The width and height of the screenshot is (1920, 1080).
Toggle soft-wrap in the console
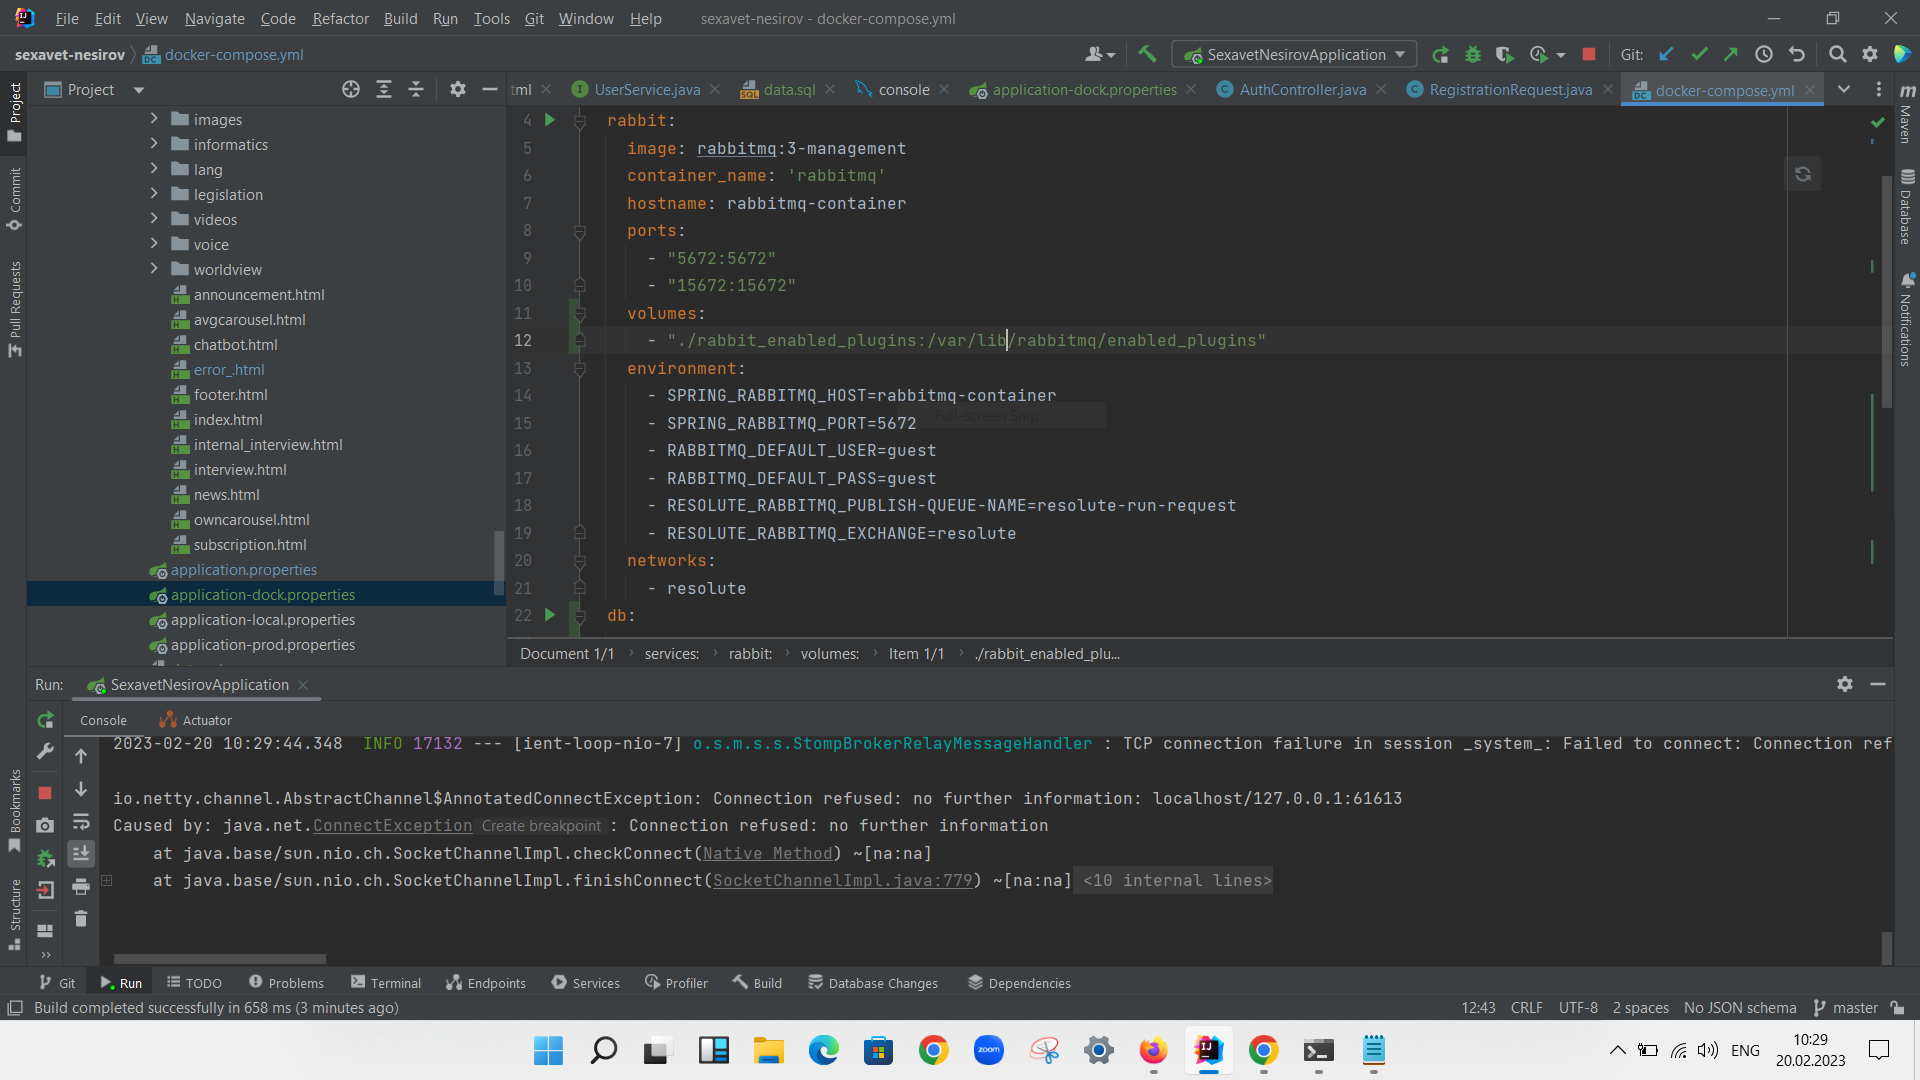click(81, 823)
